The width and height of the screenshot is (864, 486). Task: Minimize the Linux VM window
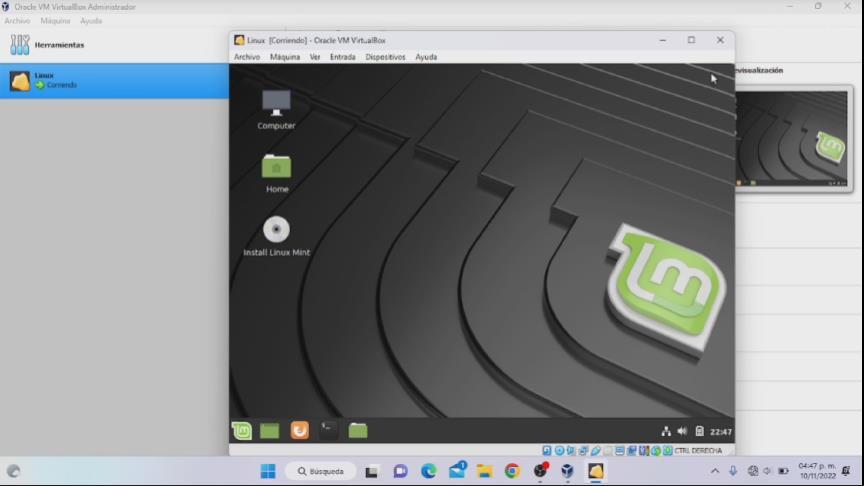point(663,40)
